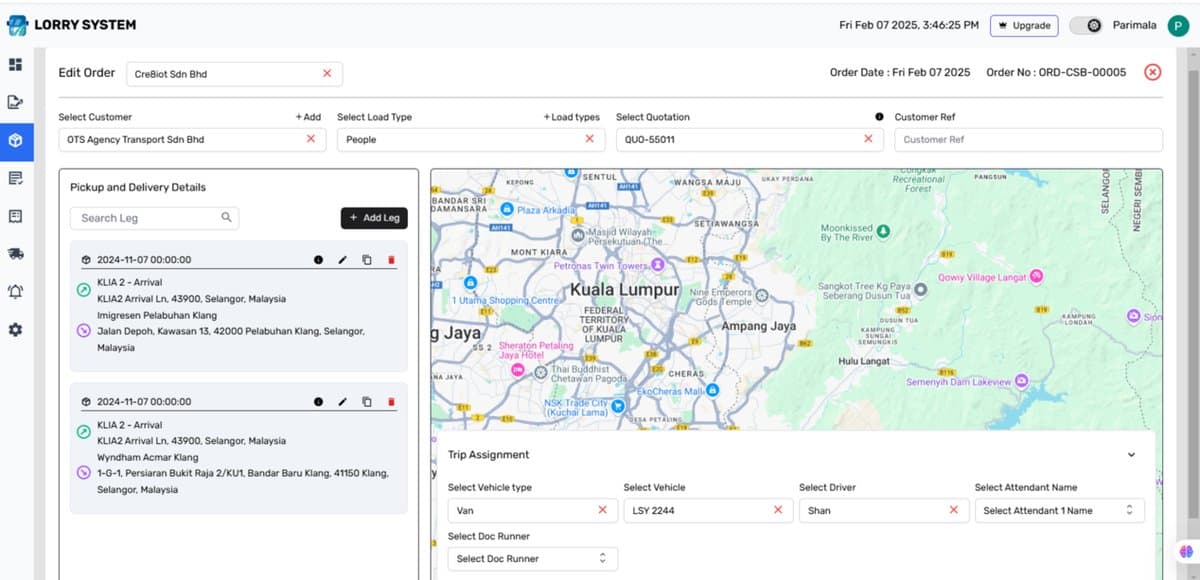Open the truck vehicles icon in sidebar
This screenshot has height=580, width=1200.
15,254
